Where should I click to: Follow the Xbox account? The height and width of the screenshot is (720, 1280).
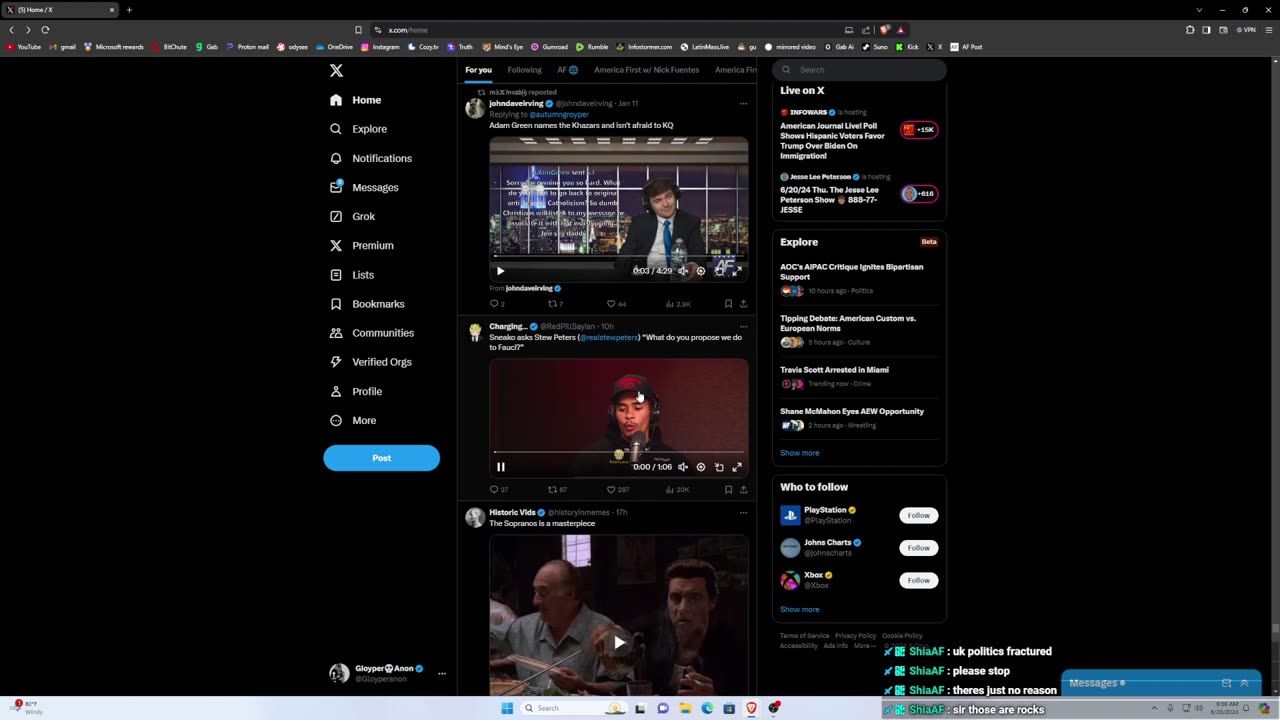tap(918, 580)
